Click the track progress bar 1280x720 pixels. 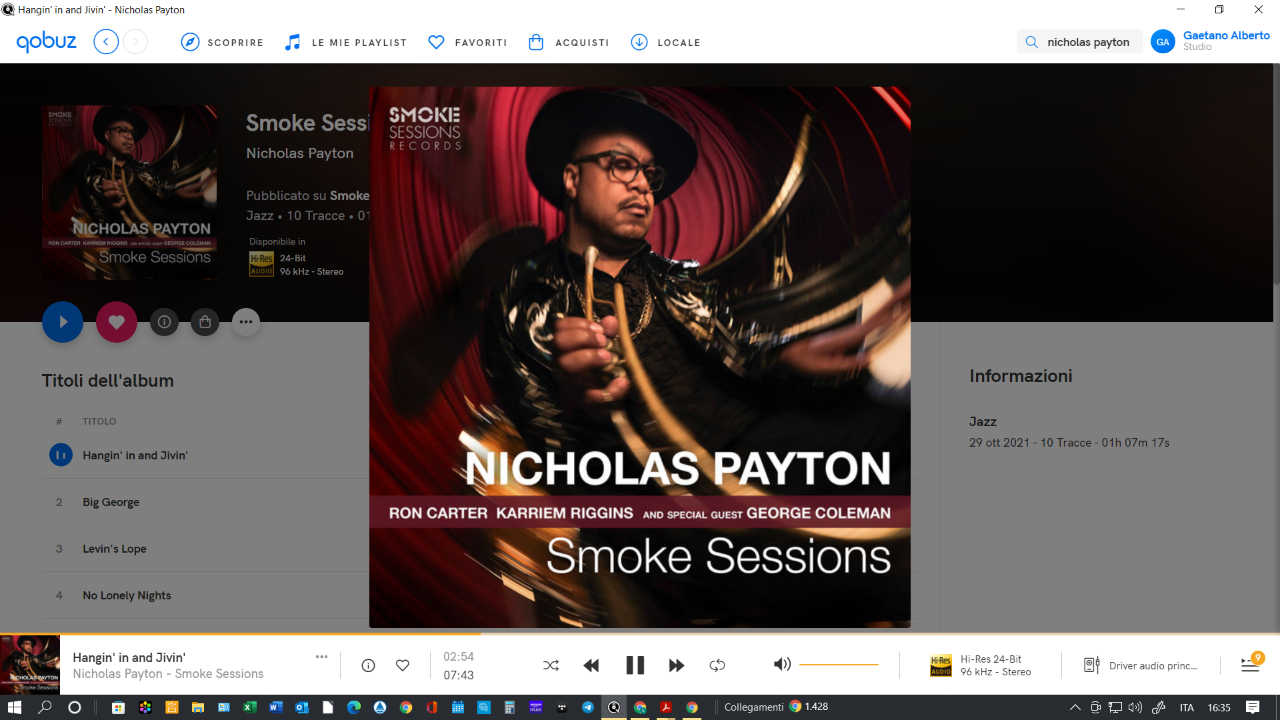pyautogui.click(x=640, y=634)
